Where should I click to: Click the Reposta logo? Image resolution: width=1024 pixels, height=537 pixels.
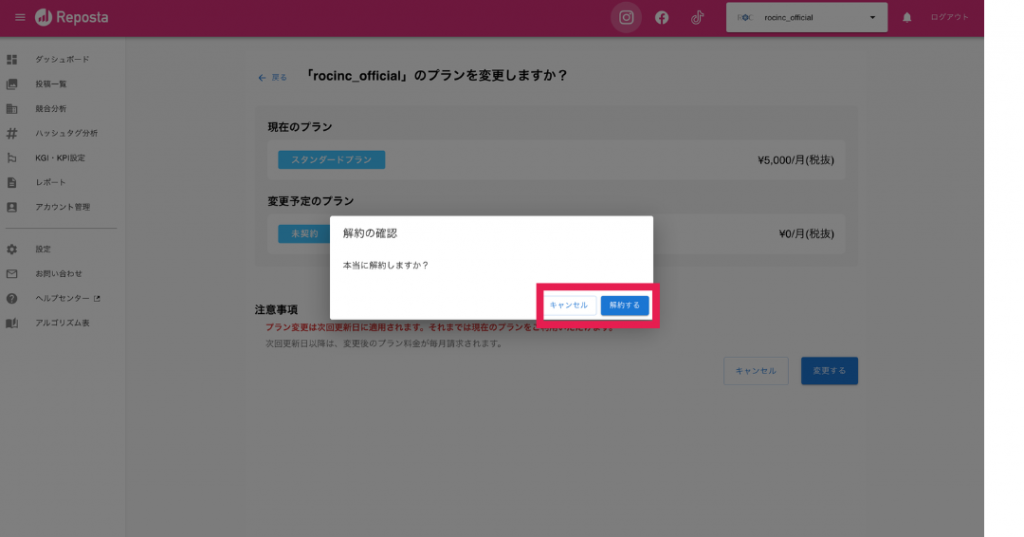pyautogui.click(x=71, y=18)
